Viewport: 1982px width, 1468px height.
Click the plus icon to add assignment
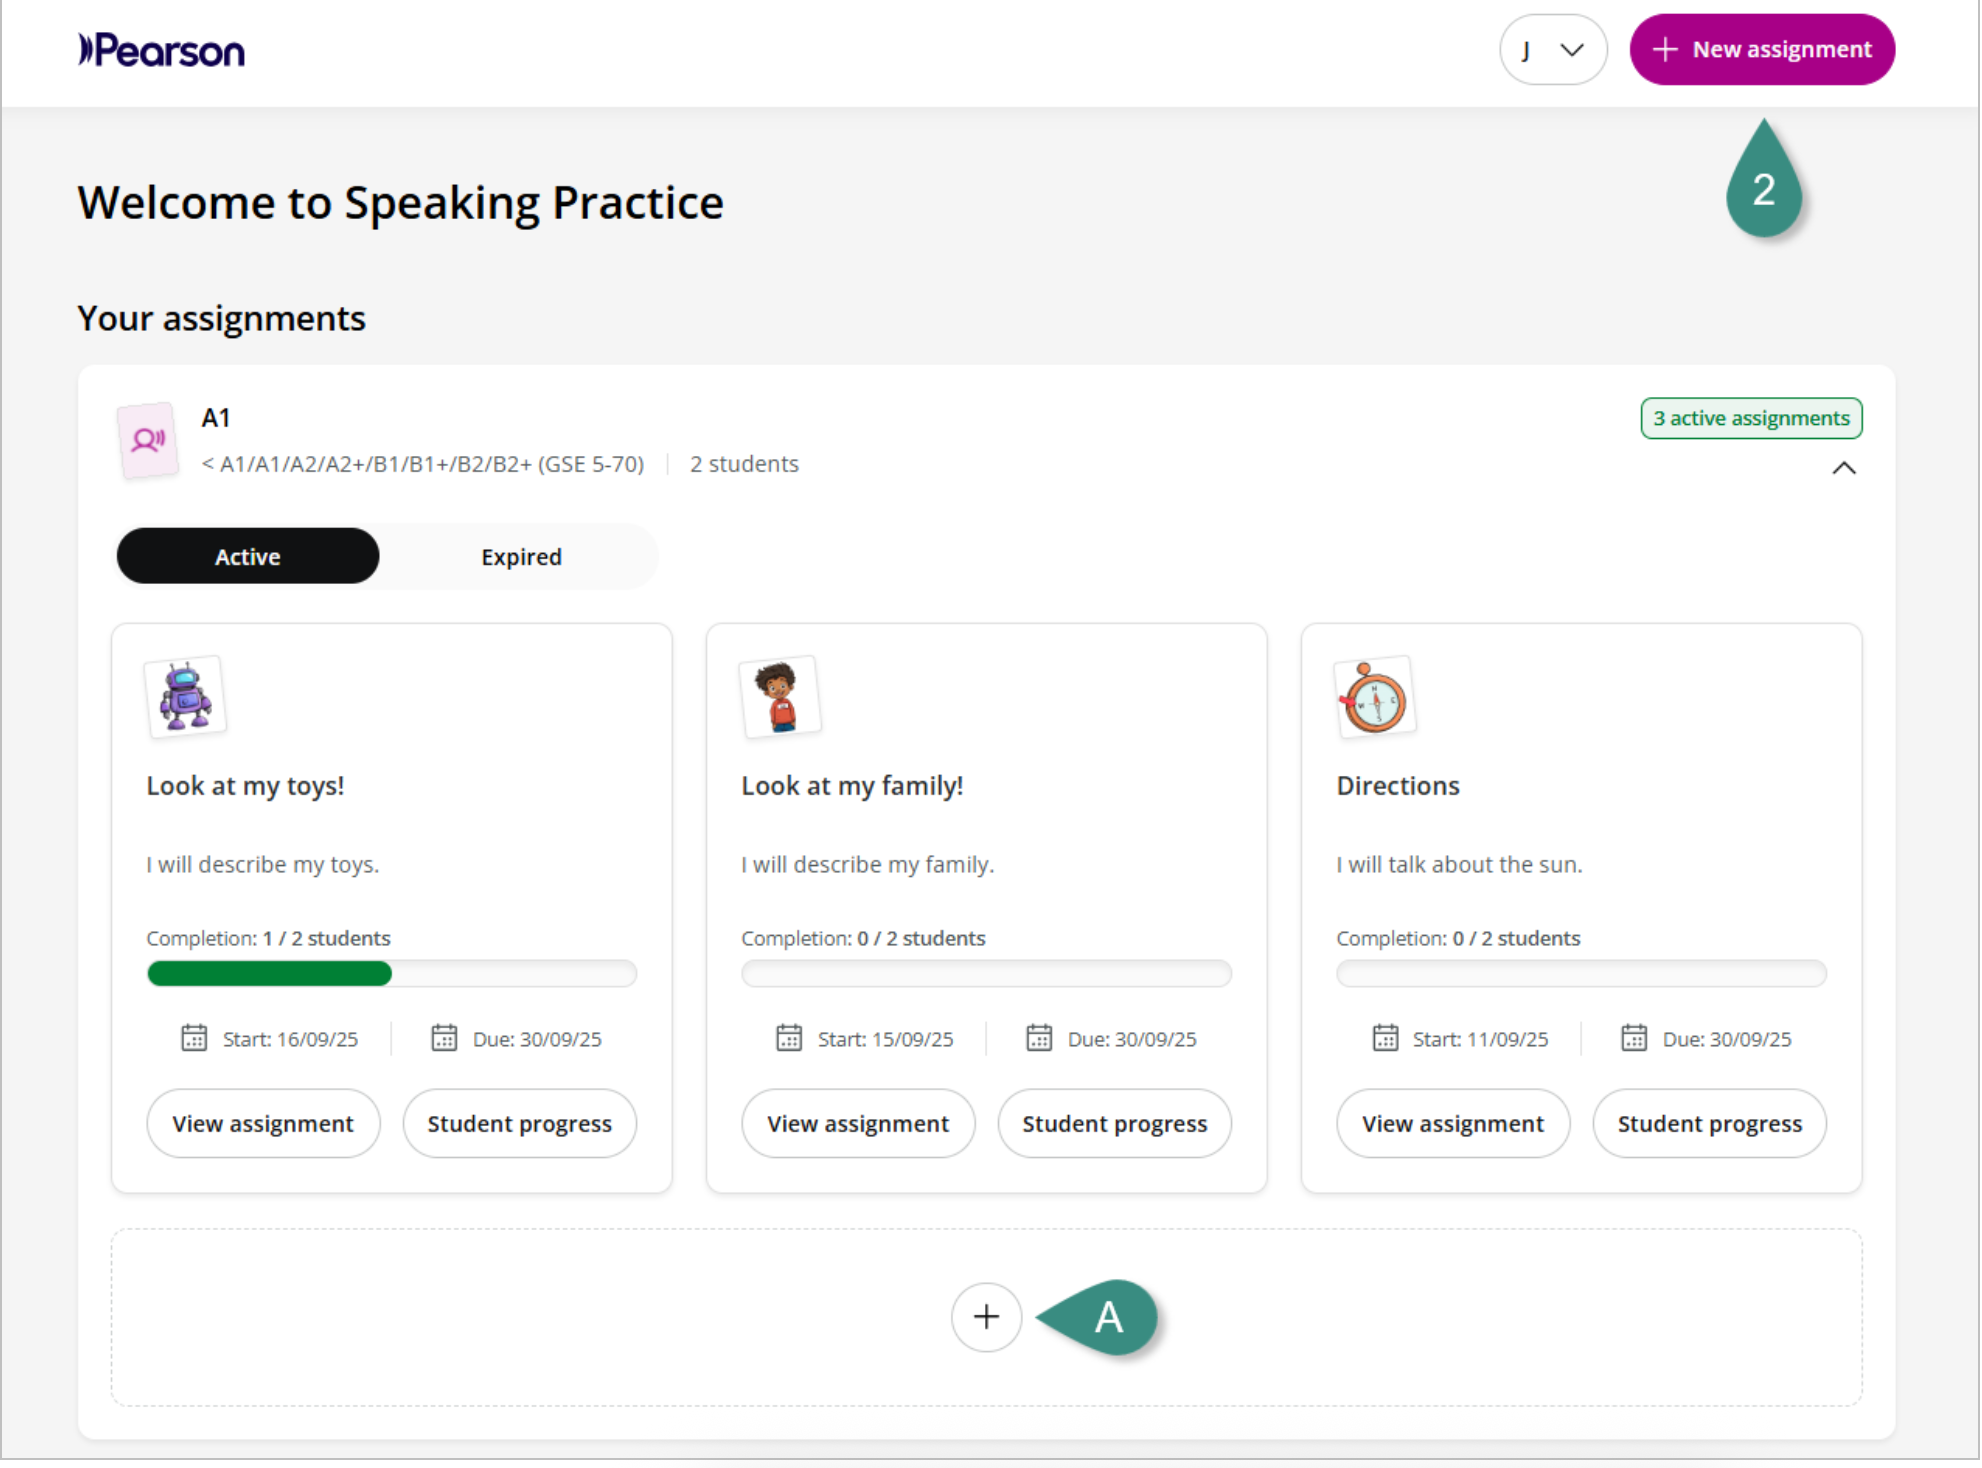[986, 1317]
